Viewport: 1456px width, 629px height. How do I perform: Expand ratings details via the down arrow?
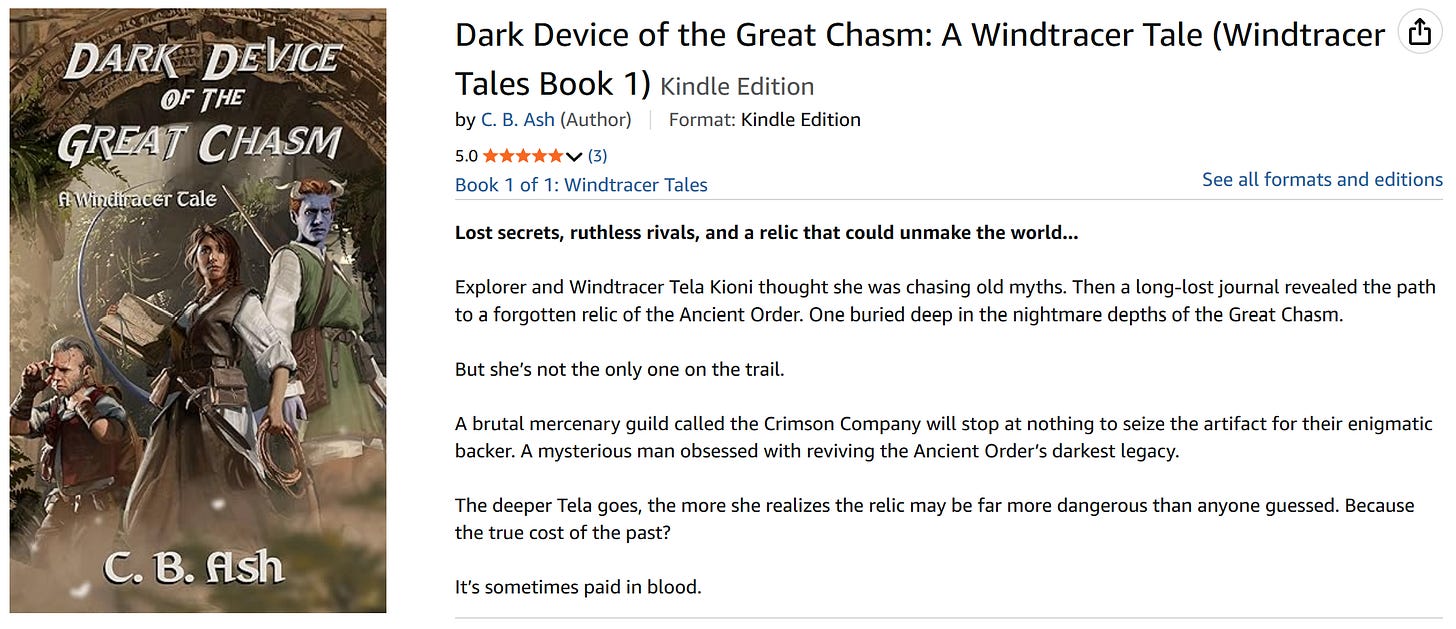[572, 157]
